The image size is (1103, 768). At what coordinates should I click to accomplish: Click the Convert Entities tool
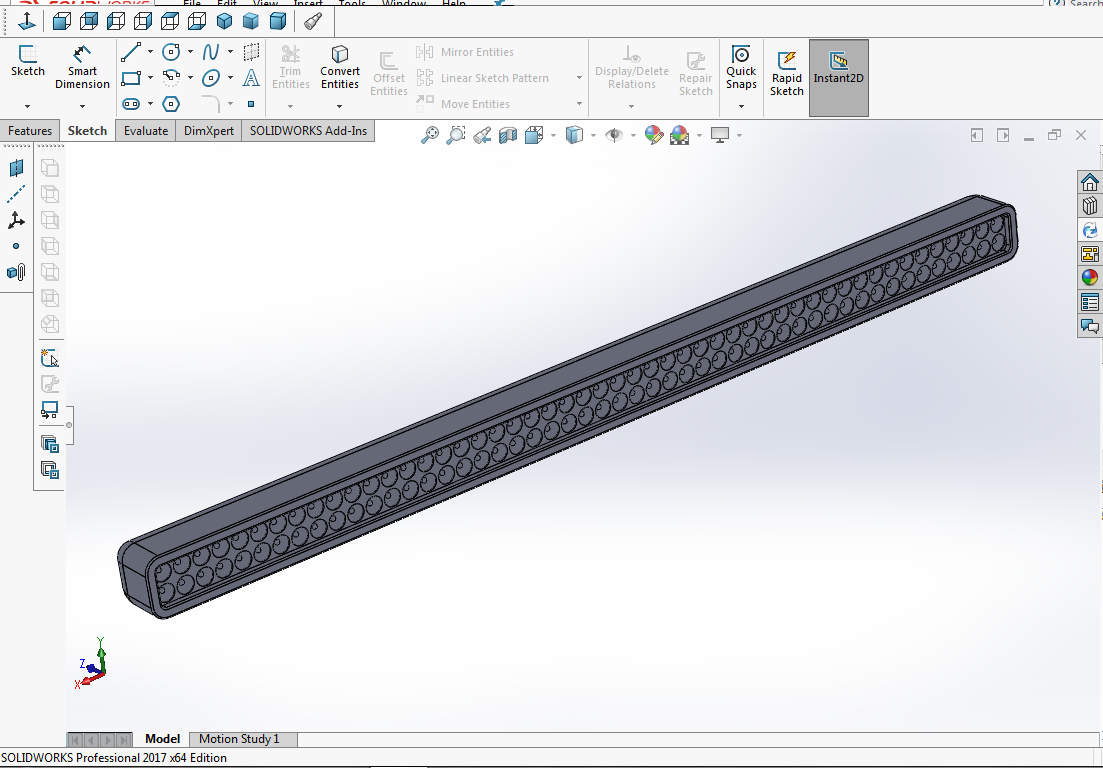pos(340,67)
